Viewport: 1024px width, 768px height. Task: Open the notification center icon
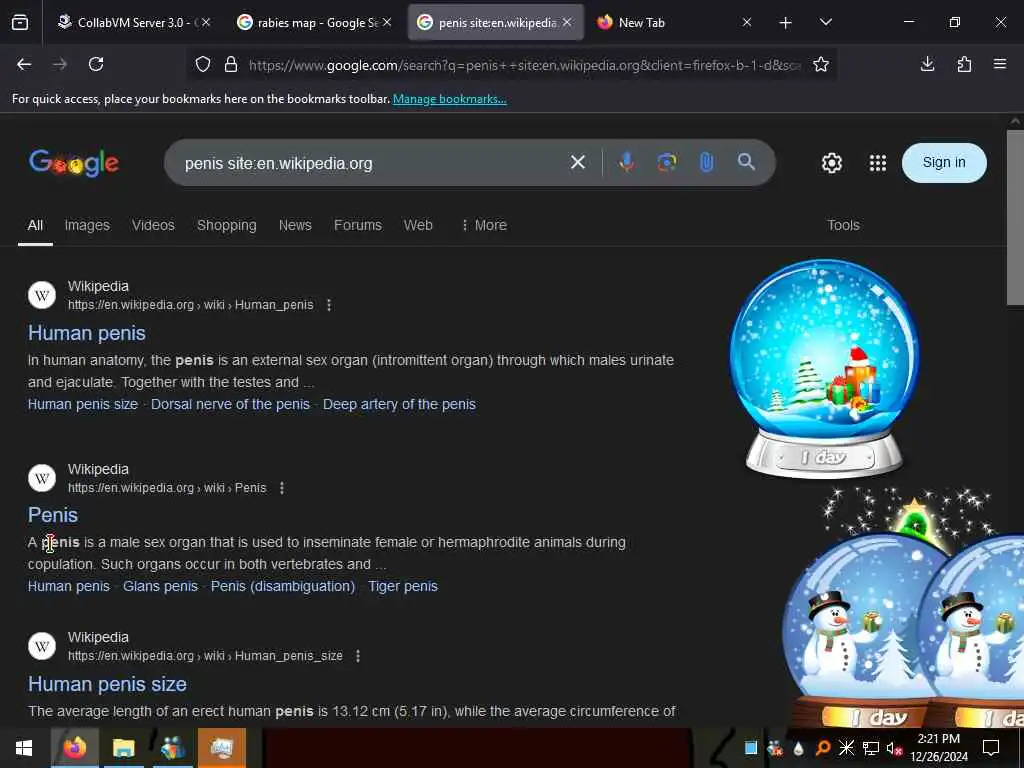[x=991, y=748]
